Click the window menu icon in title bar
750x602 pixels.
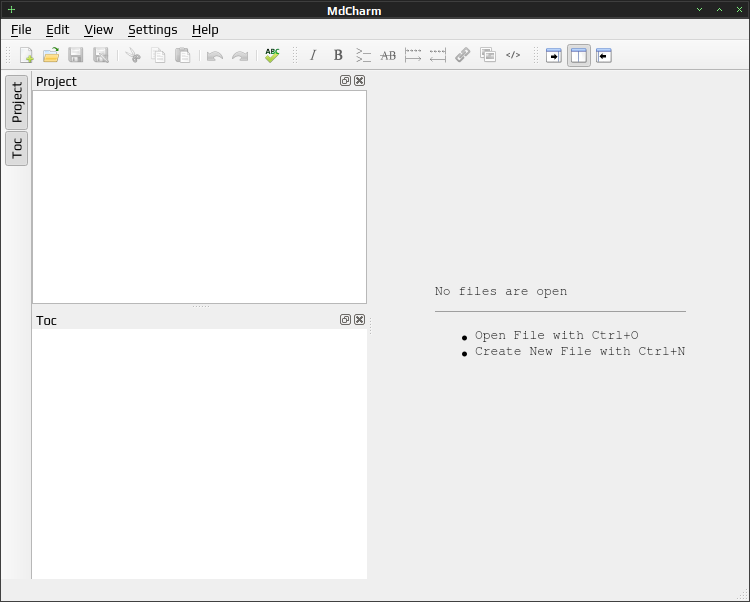pos(11,10)
